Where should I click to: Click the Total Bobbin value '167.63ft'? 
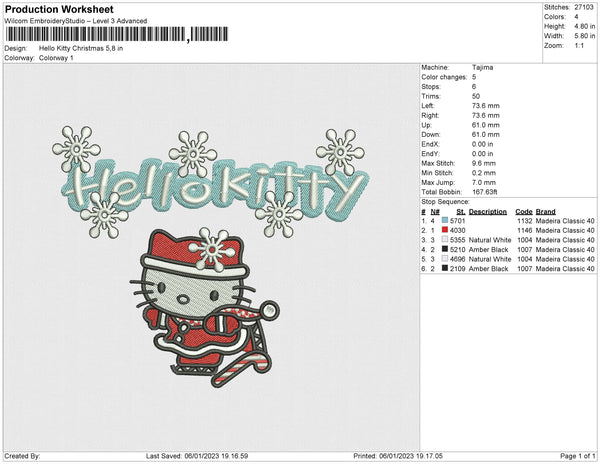tap(485, 192)
